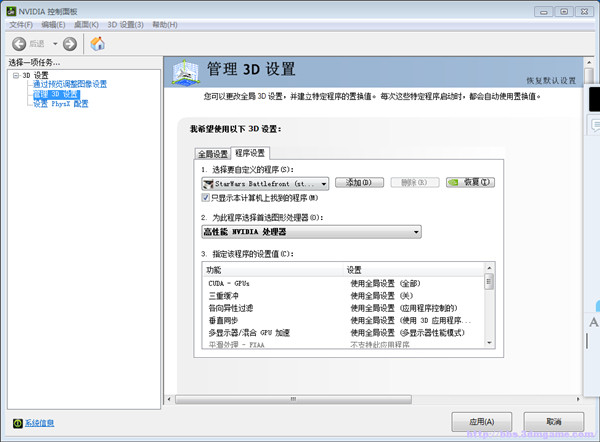Image resolution: width=600 pixels, height=442 pixels.
Task: Click main panel scroll up arrow
Action: click(589, 62)
